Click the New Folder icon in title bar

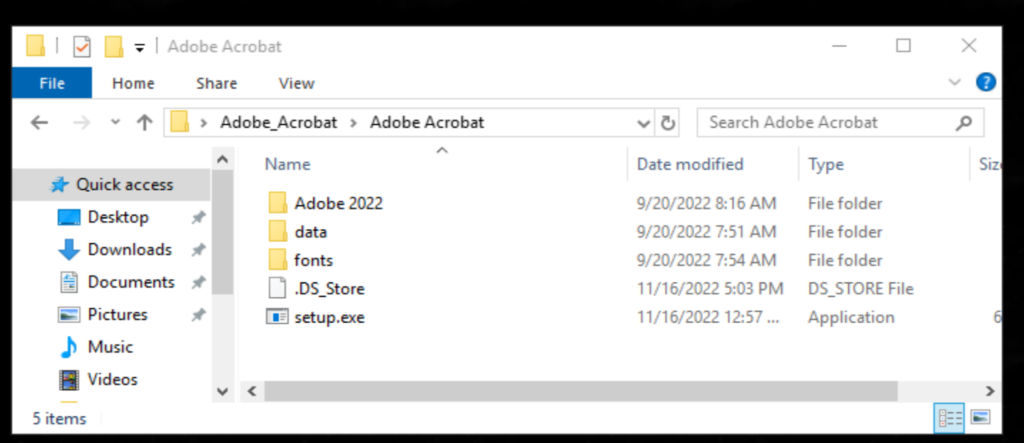click(114, 47)
